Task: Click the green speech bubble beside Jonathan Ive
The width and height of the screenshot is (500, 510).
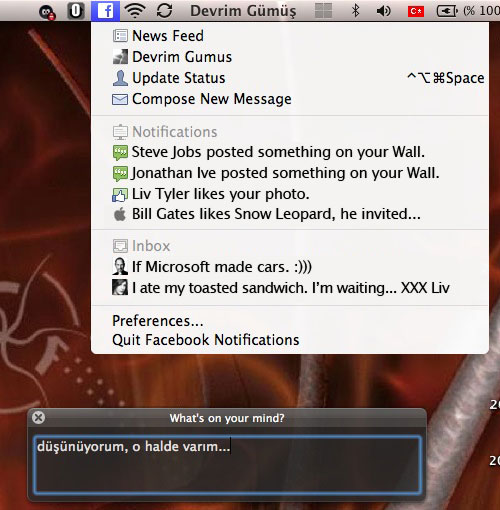Action: coord(120,174)
